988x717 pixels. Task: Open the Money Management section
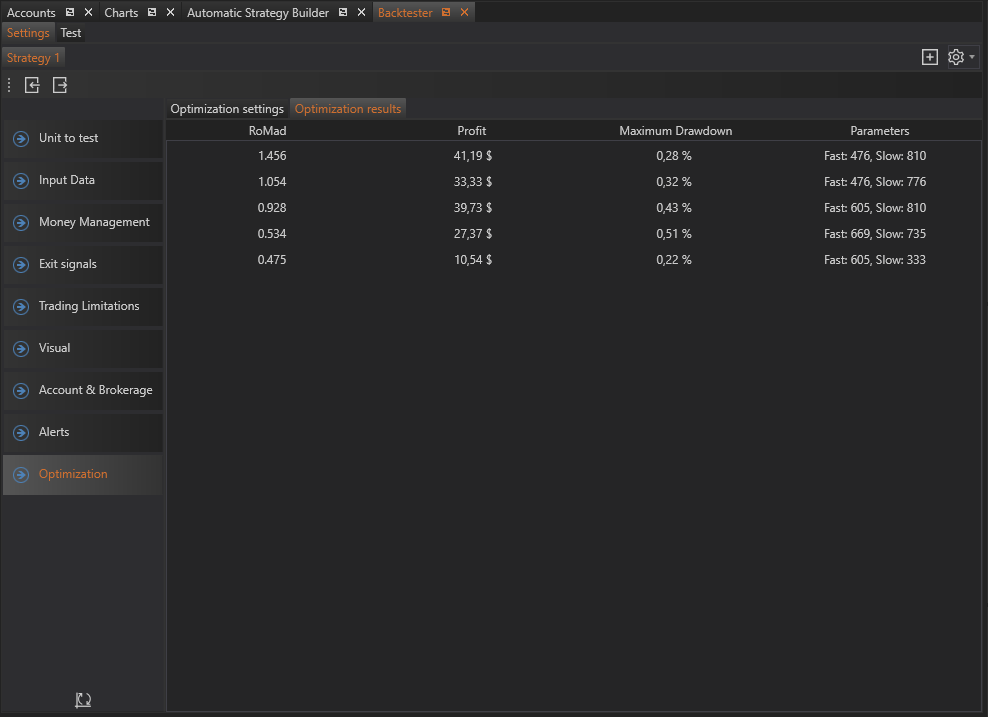[94, 222]
